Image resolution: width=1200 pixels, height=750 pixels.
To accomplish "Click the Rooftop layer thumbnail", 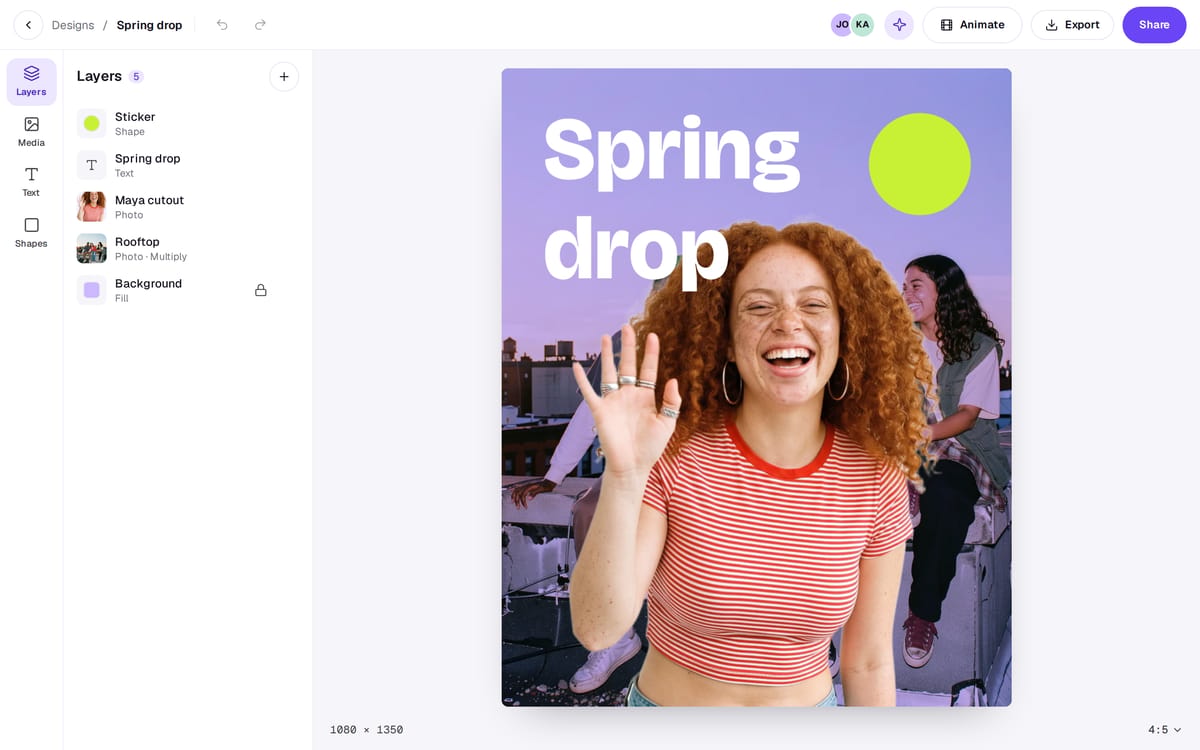I will pyautogui.click(x=91, y=249).
